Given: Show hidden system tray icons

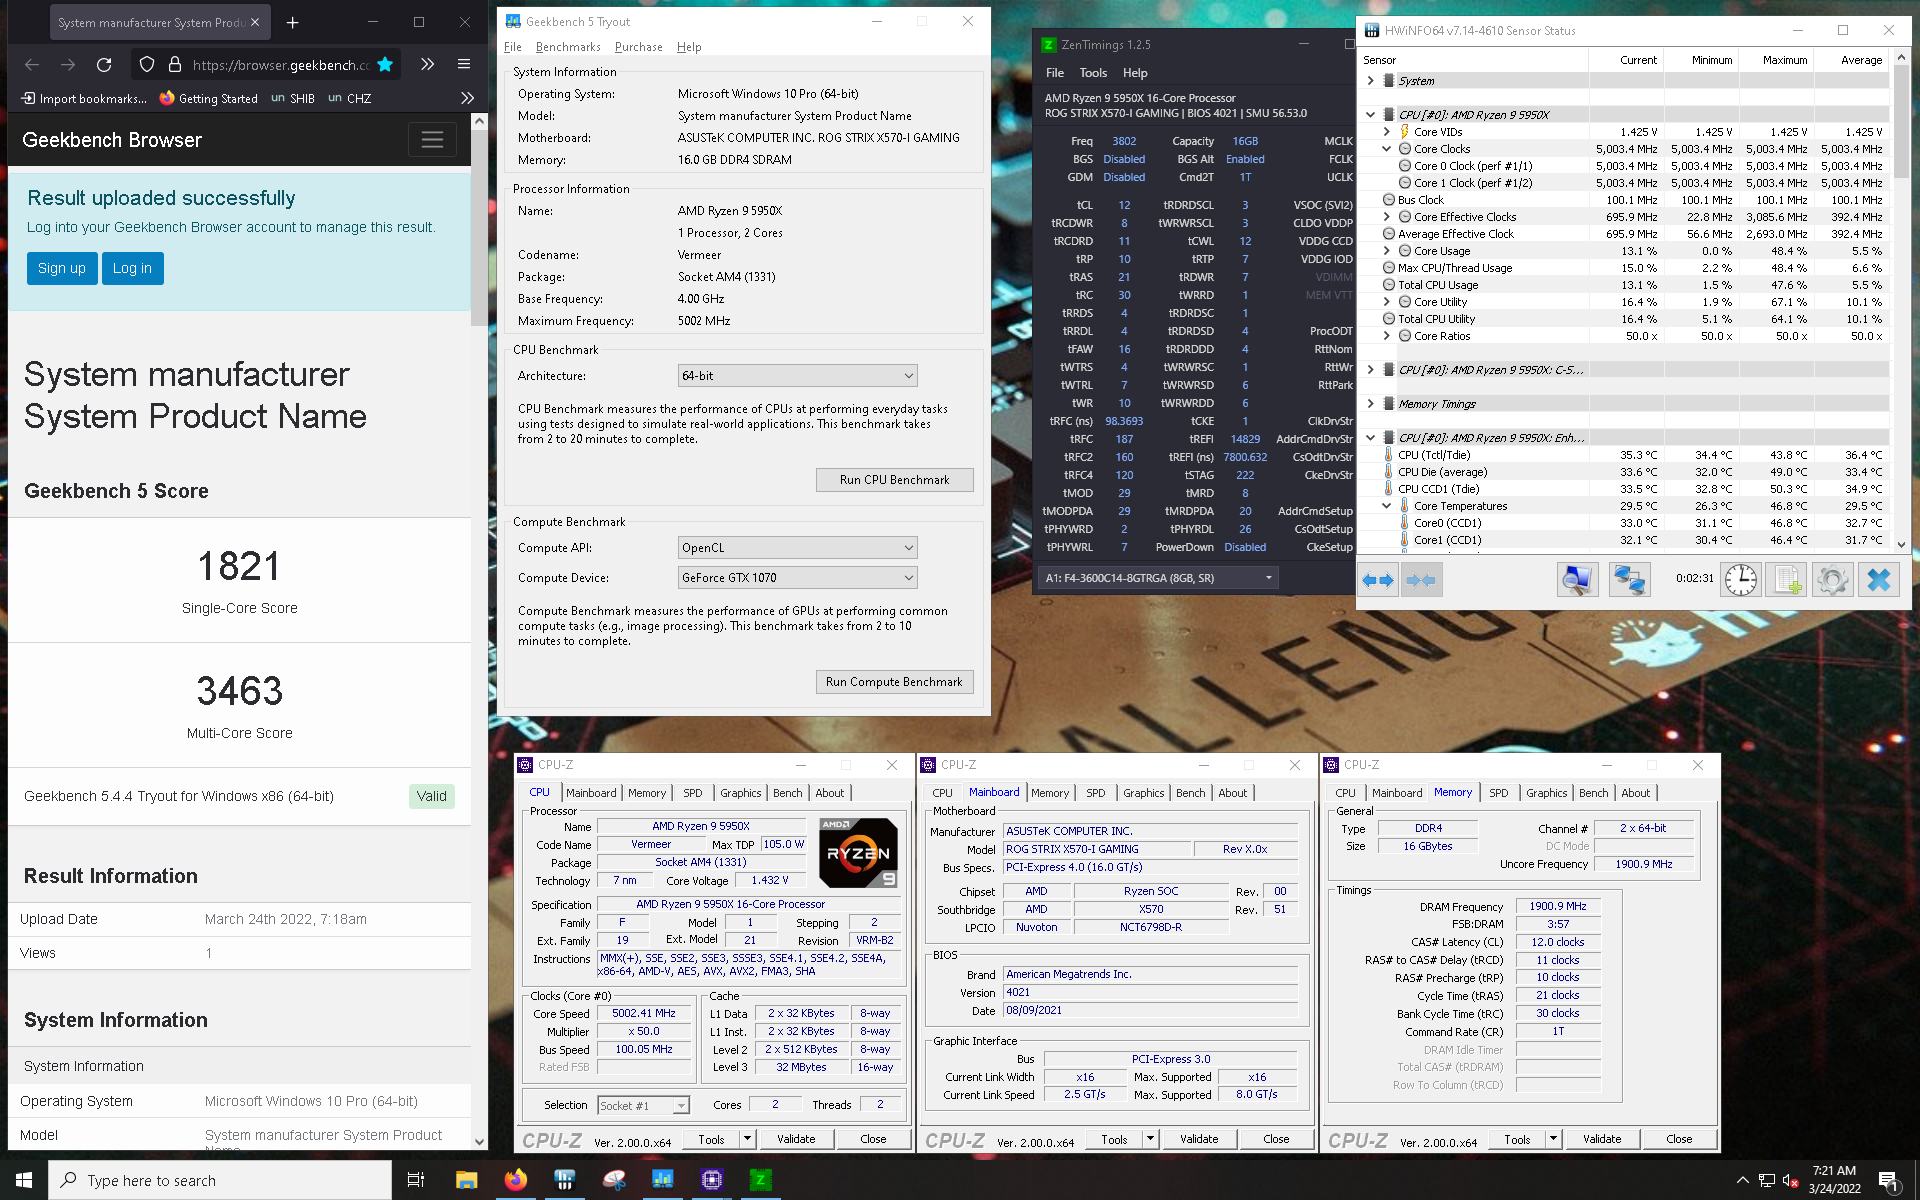Looking at the screenshot, I should click(1743, 1180).
